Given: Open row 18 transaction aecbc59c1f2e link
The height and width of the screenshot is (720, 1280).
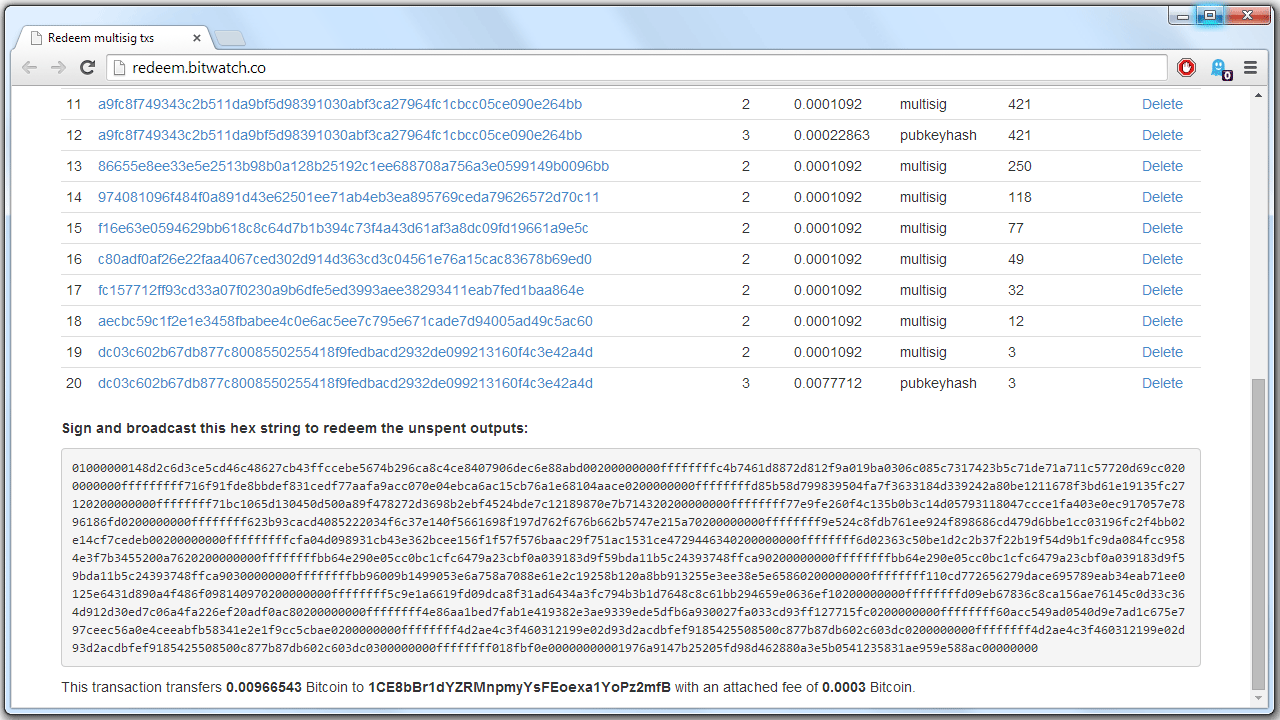Looking at the screenshot, I should tap(345, 321).
